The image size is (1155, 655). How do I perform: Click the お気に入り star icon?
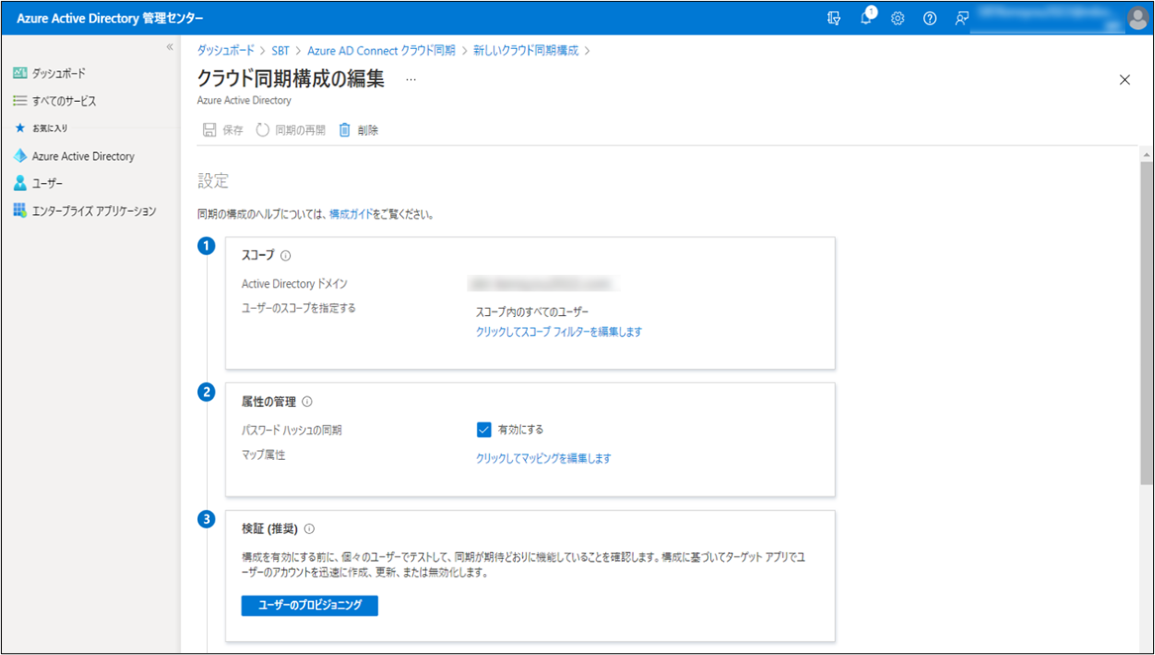(20, 128)
